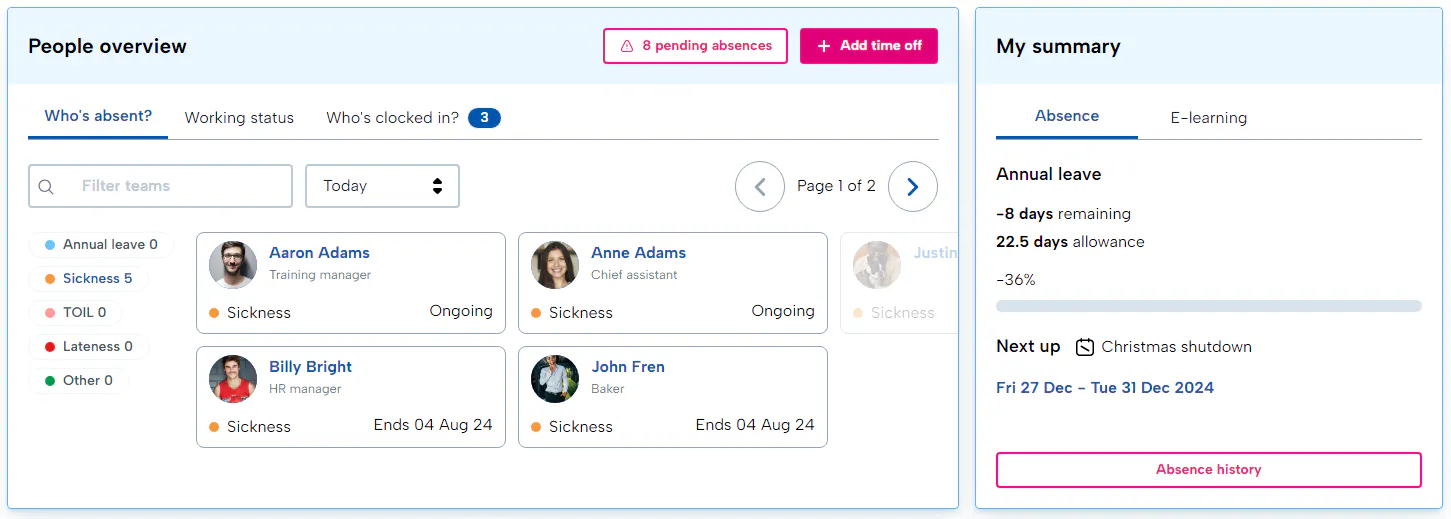Click the previous page arrow button
1451x519 pixels.
(760, 186)
